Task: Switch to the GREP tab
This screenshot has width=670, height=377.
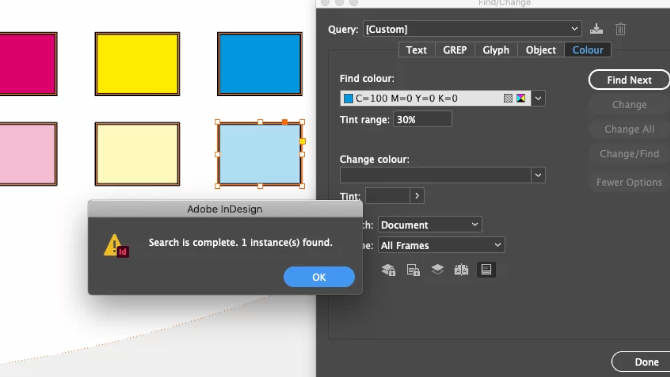Action: (x=455, y=50)
